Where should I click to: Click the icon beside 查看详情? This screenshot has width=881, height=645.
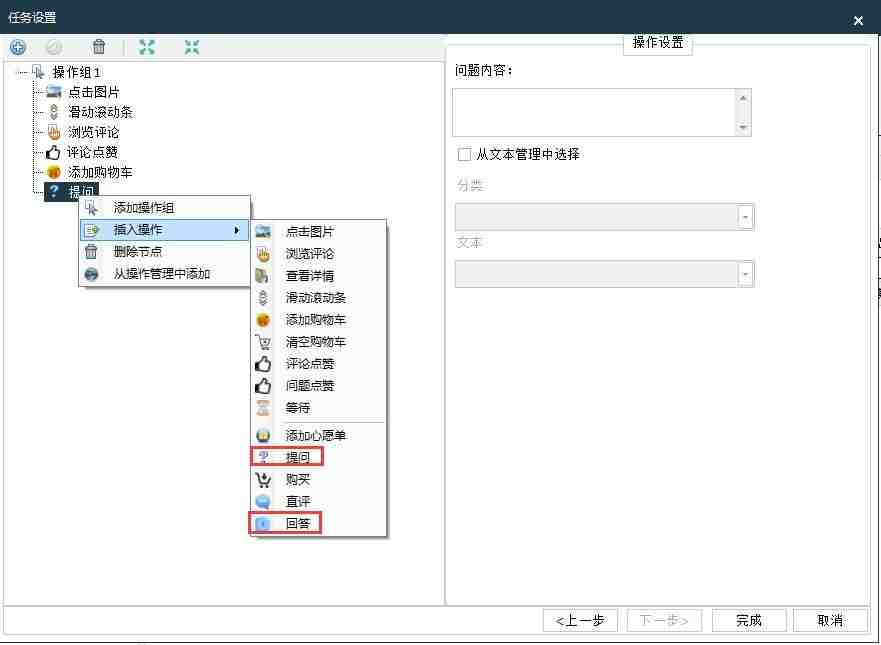262,276
